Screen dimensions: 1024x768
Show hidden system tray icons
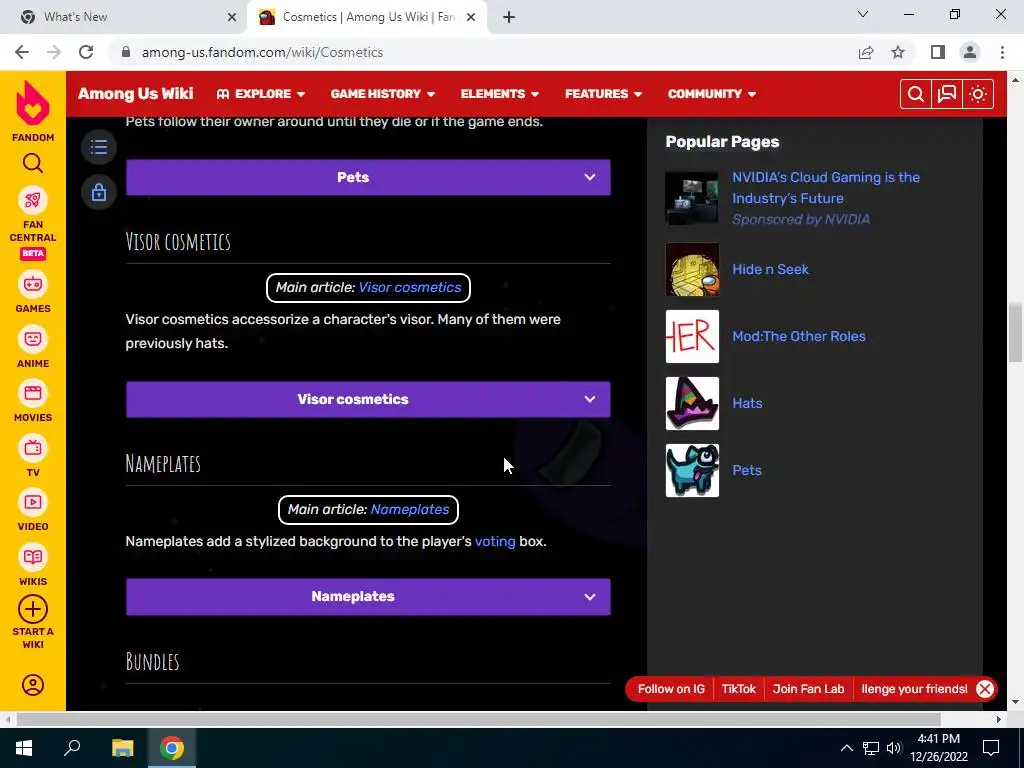(x=846, y=748)
